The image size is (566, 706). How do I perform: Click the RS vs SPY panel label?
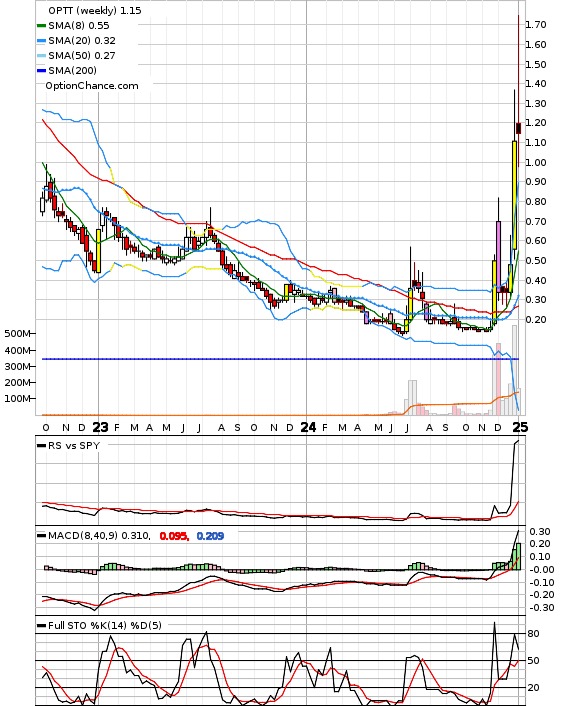tap(74, 445)
